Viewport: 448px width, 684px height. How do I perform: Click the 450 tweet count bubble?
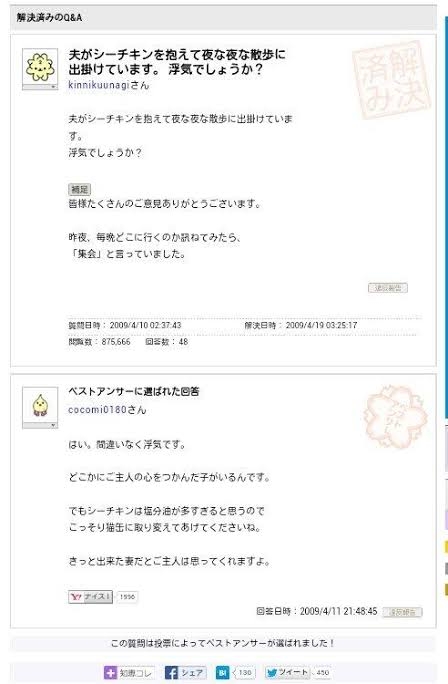pyautogui.click(x=322, y=672)
